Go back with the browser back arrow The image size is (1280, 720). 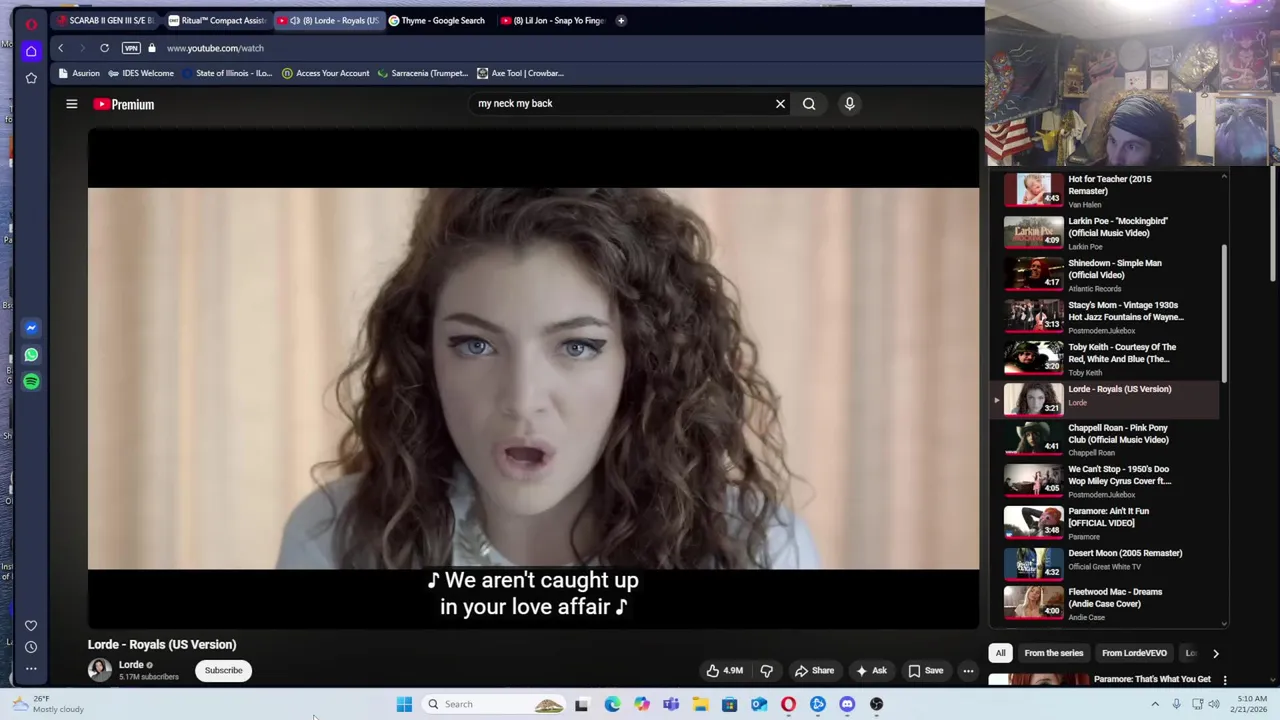60,48
